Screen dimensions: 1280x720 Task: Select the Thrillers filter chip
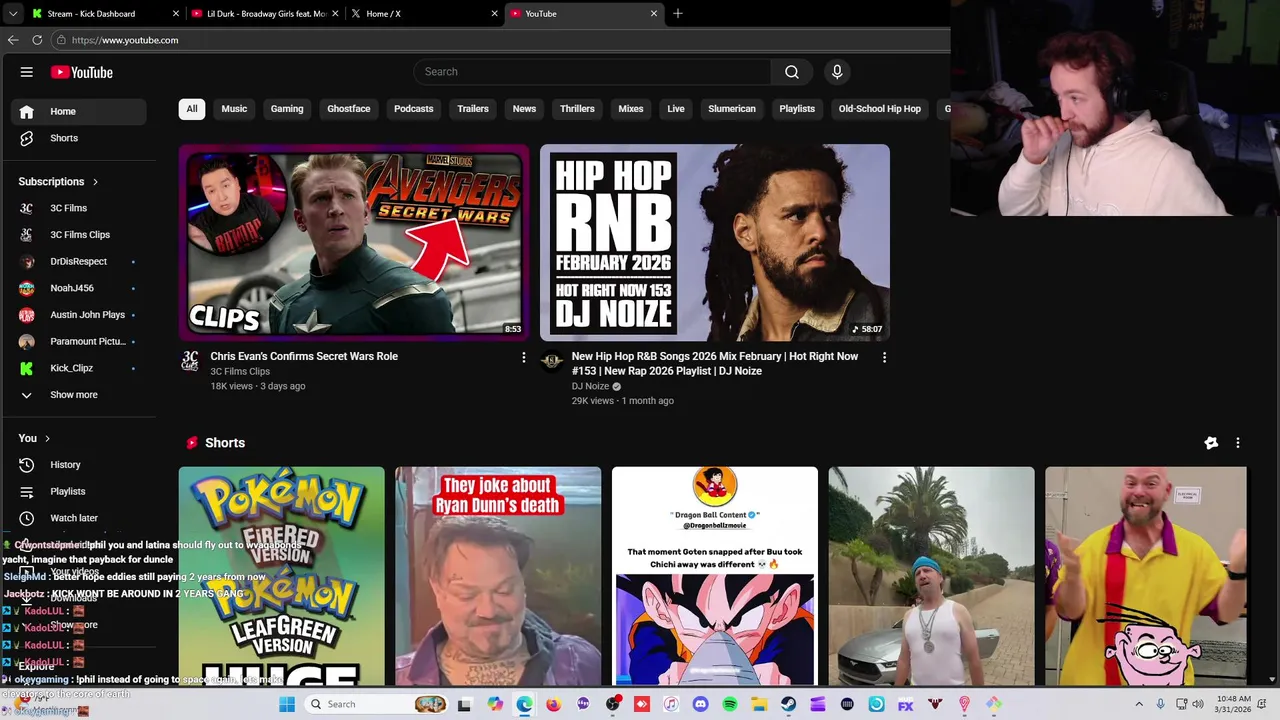(577, 109)
